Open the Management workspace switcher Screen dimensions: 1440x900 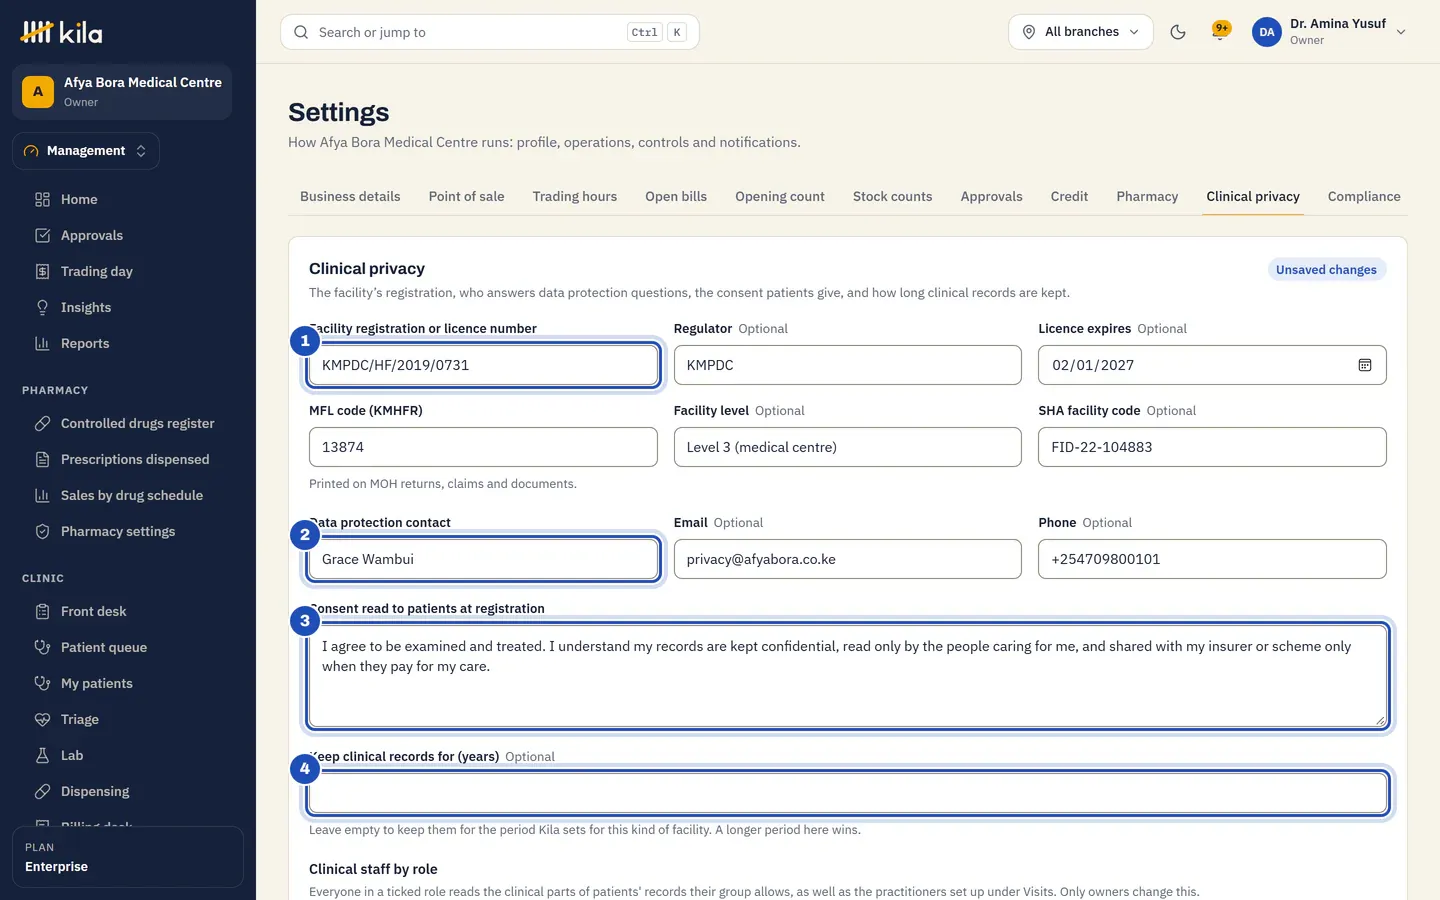(86, 151)
